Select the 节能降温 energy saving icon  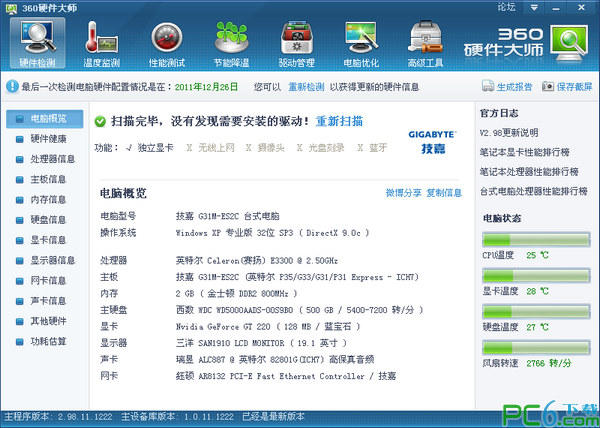(x=231, y=43)
